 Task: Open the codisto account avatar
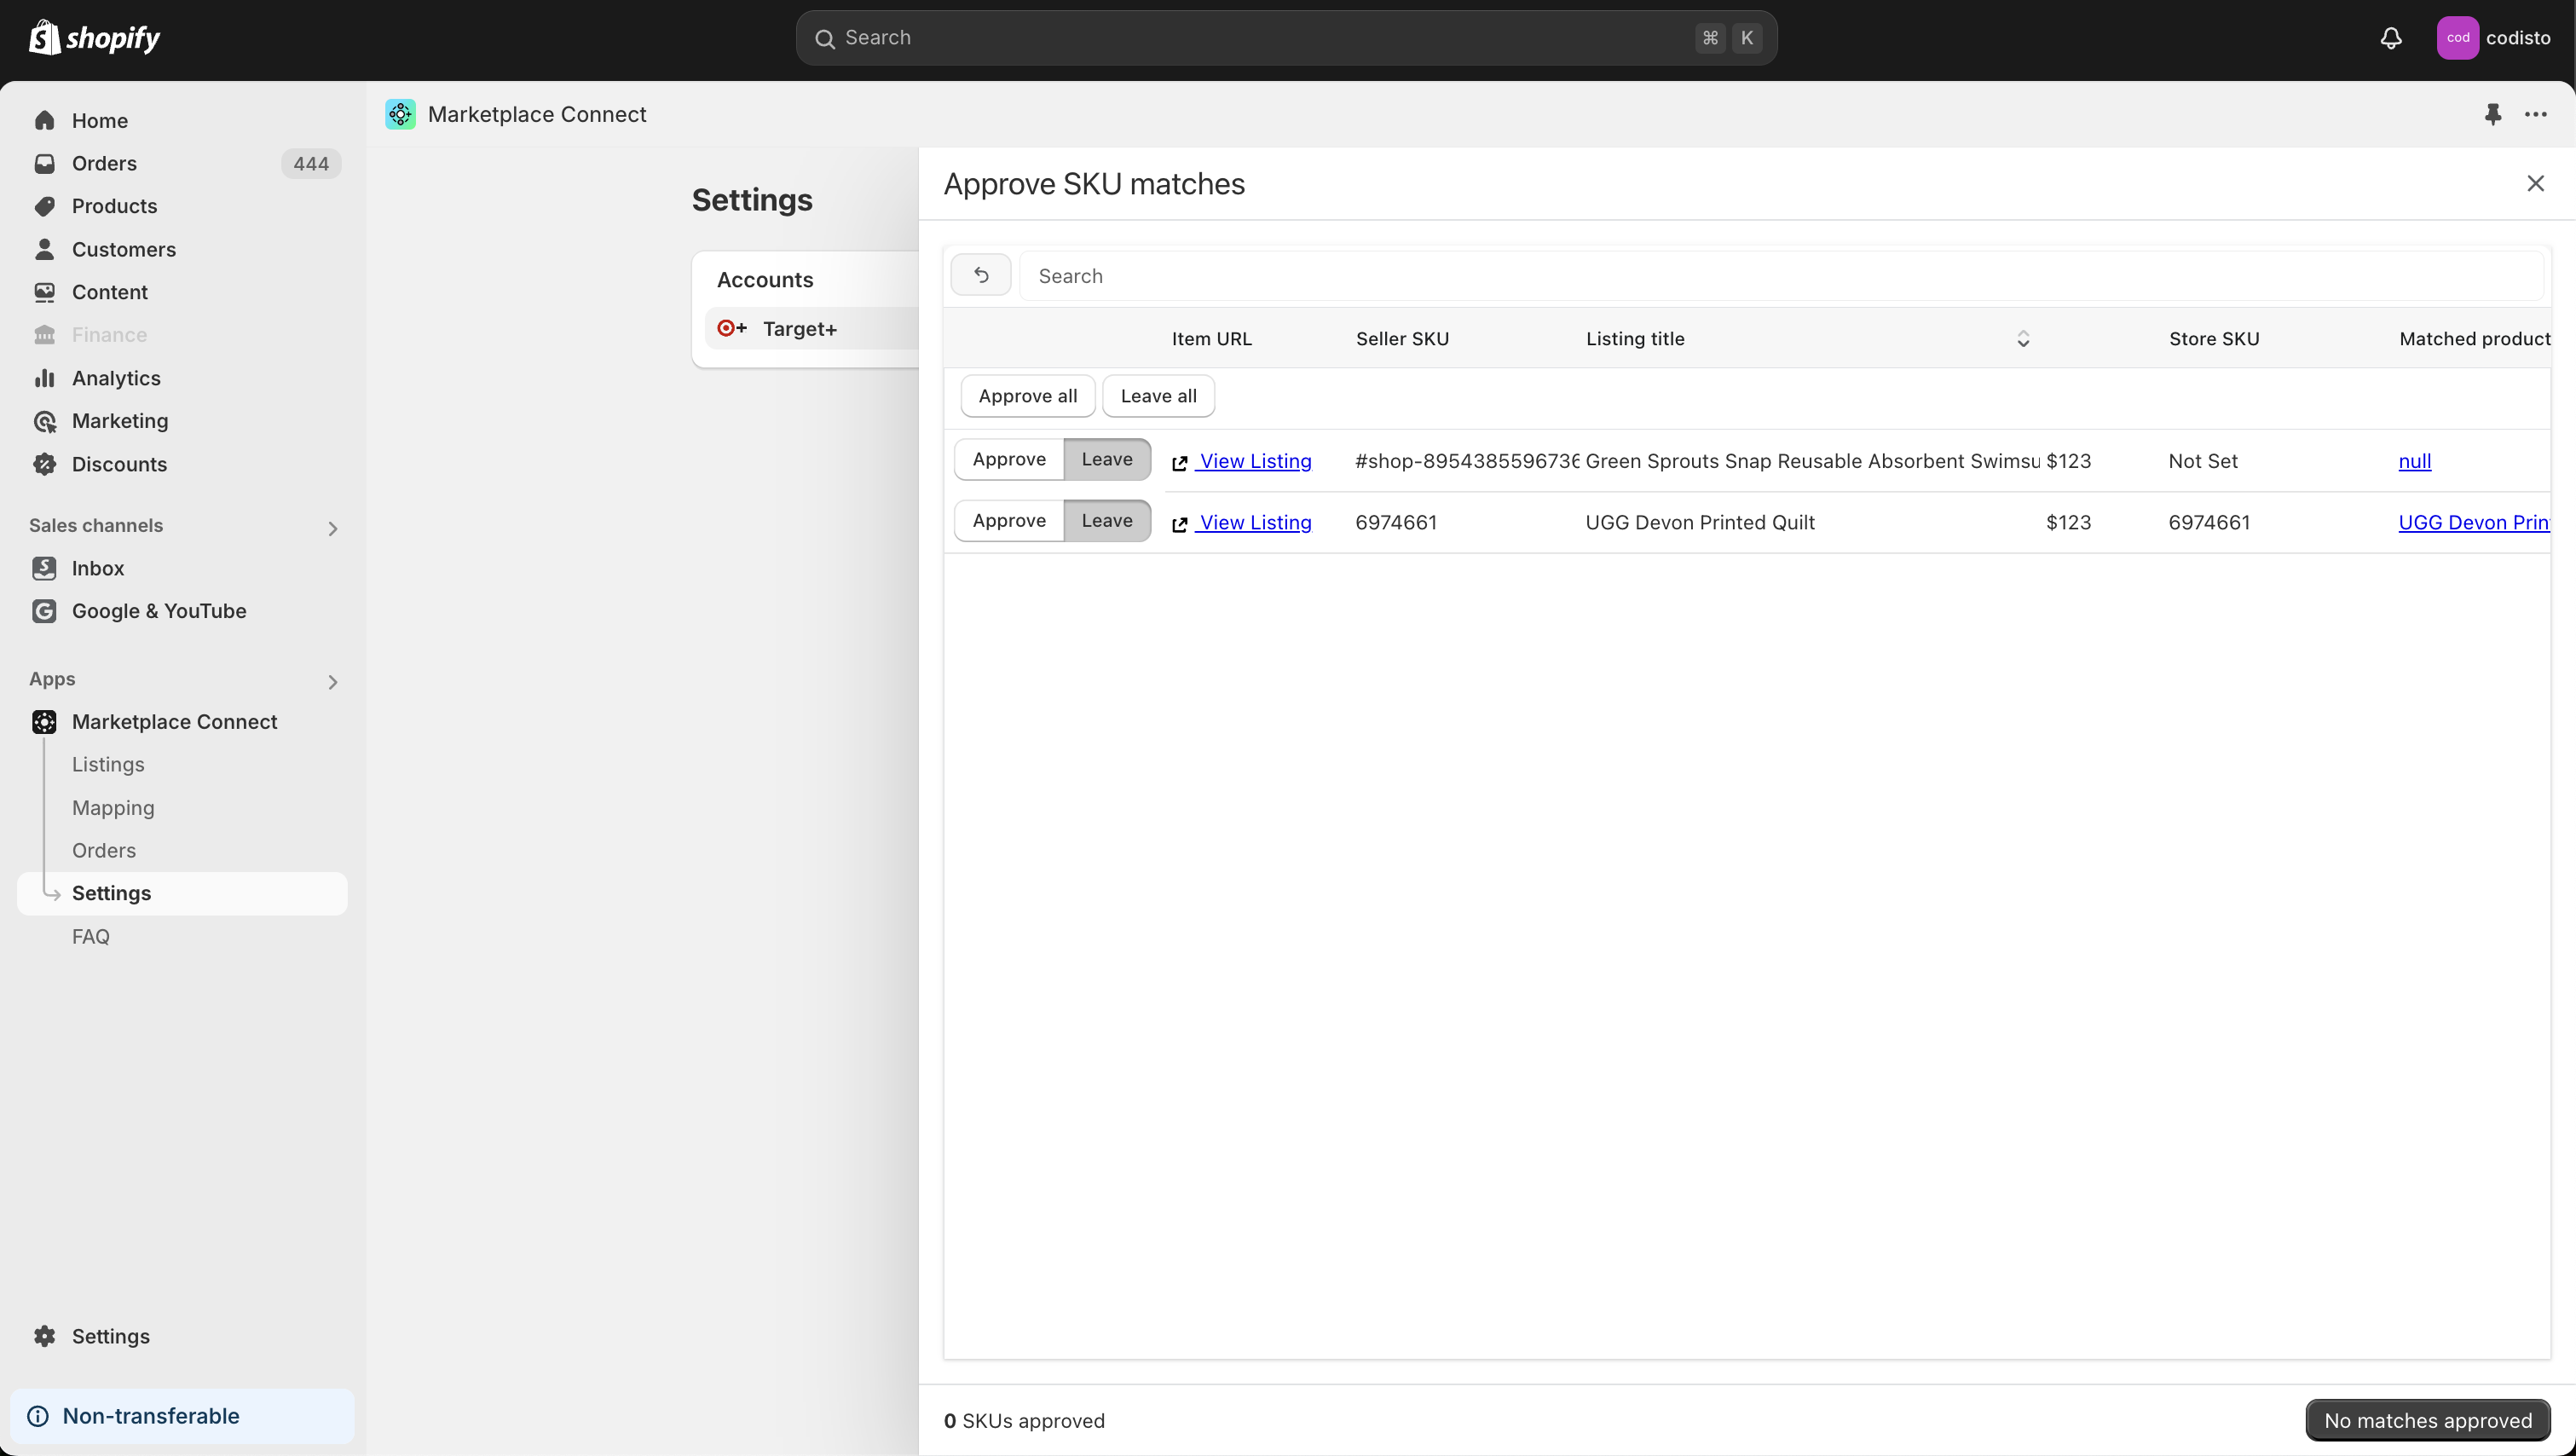(2457, 38)
